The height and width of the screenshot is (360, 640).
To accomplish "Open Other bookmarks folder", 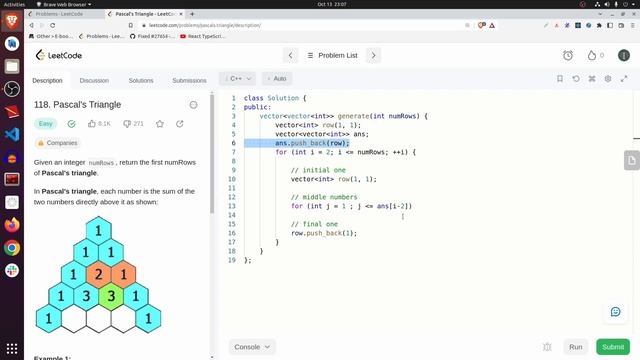I will pyautogui.click(x=51, y=36).
